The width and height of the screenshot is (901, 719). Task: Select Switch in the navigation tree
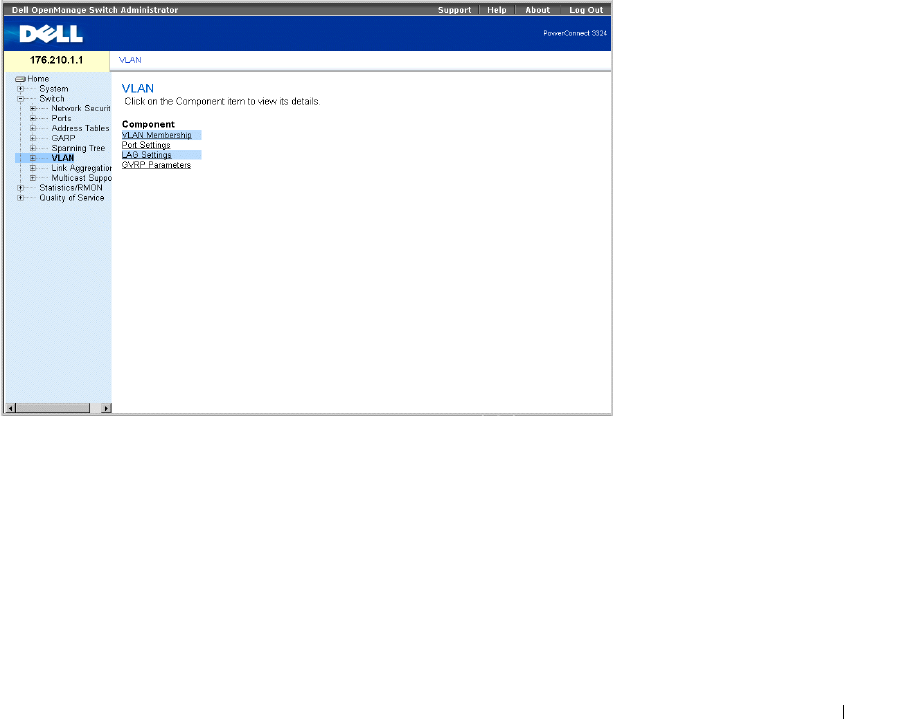click(x=52, y=99)
